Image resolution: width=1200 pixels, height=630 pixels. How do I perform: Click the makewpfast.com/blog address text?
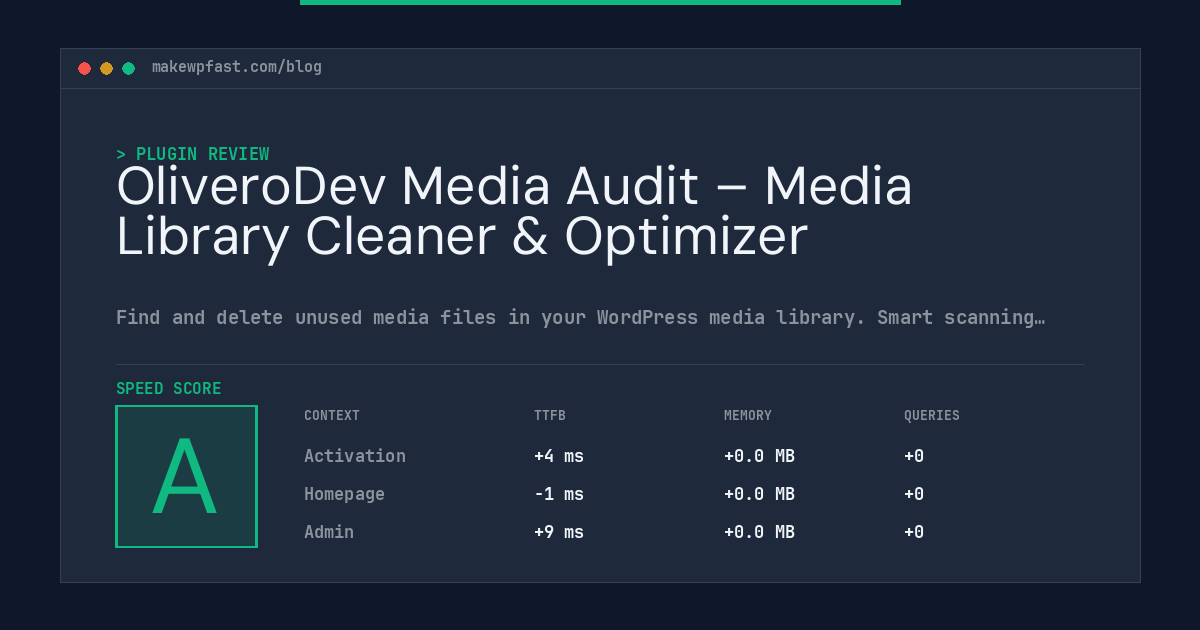[x=237, y=67]
